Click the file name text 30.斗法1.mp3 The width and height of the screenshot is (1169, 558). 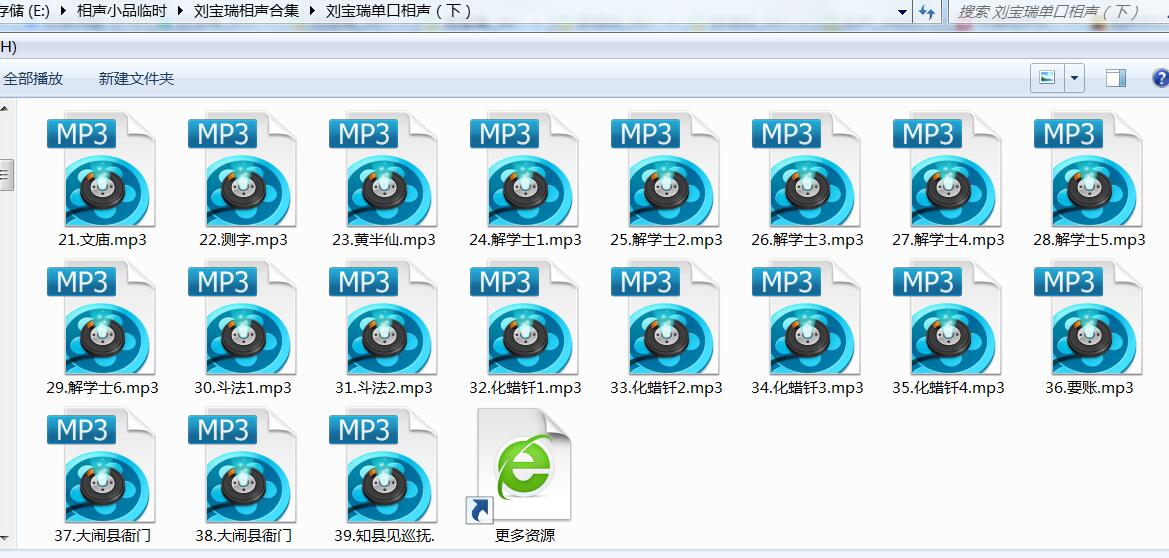pos(243,388)
